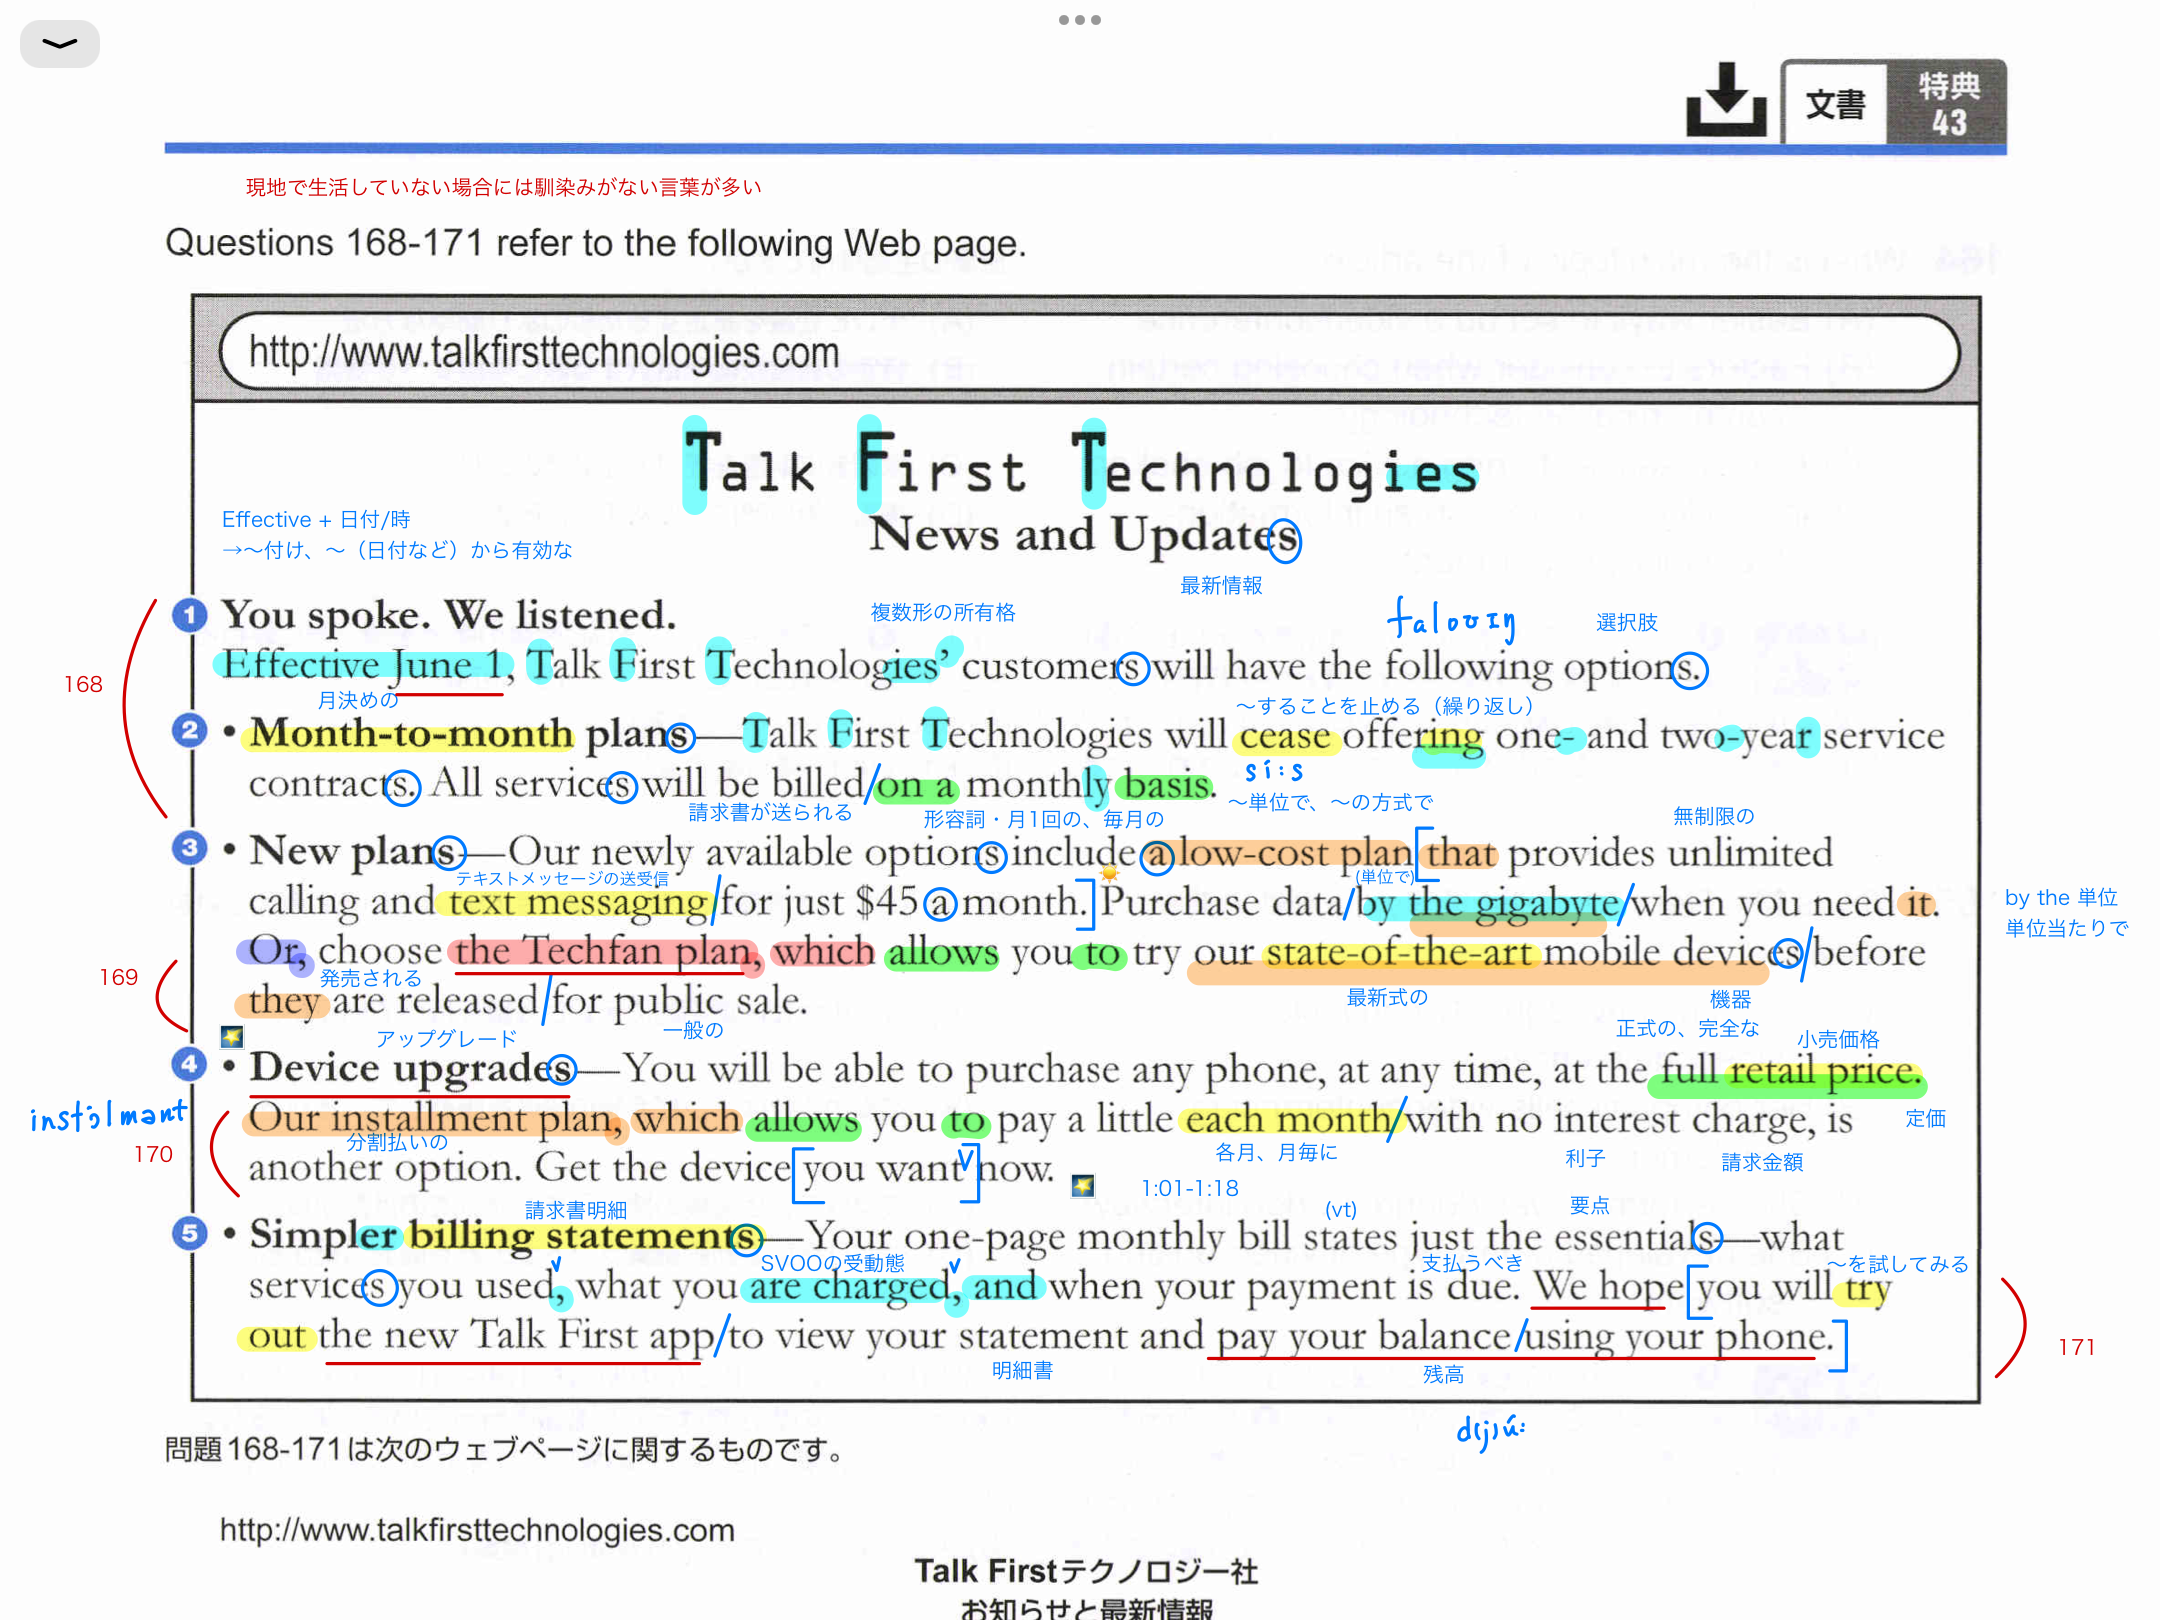This screenshot has height=1620, width=2160.
Task: Tap the star sticker before 1:01-1:18
Action: tap(1082, 1186)
